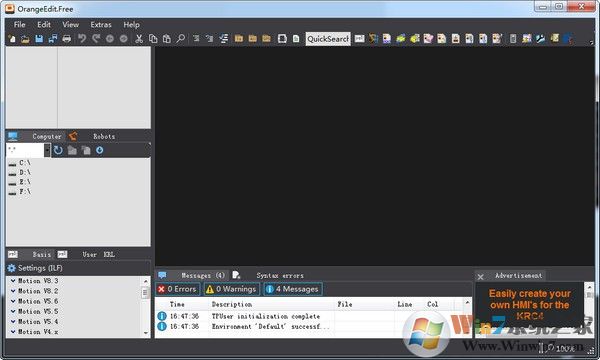Select the Advertisement tab
This screenshot has height=360, width=600.
518,275
